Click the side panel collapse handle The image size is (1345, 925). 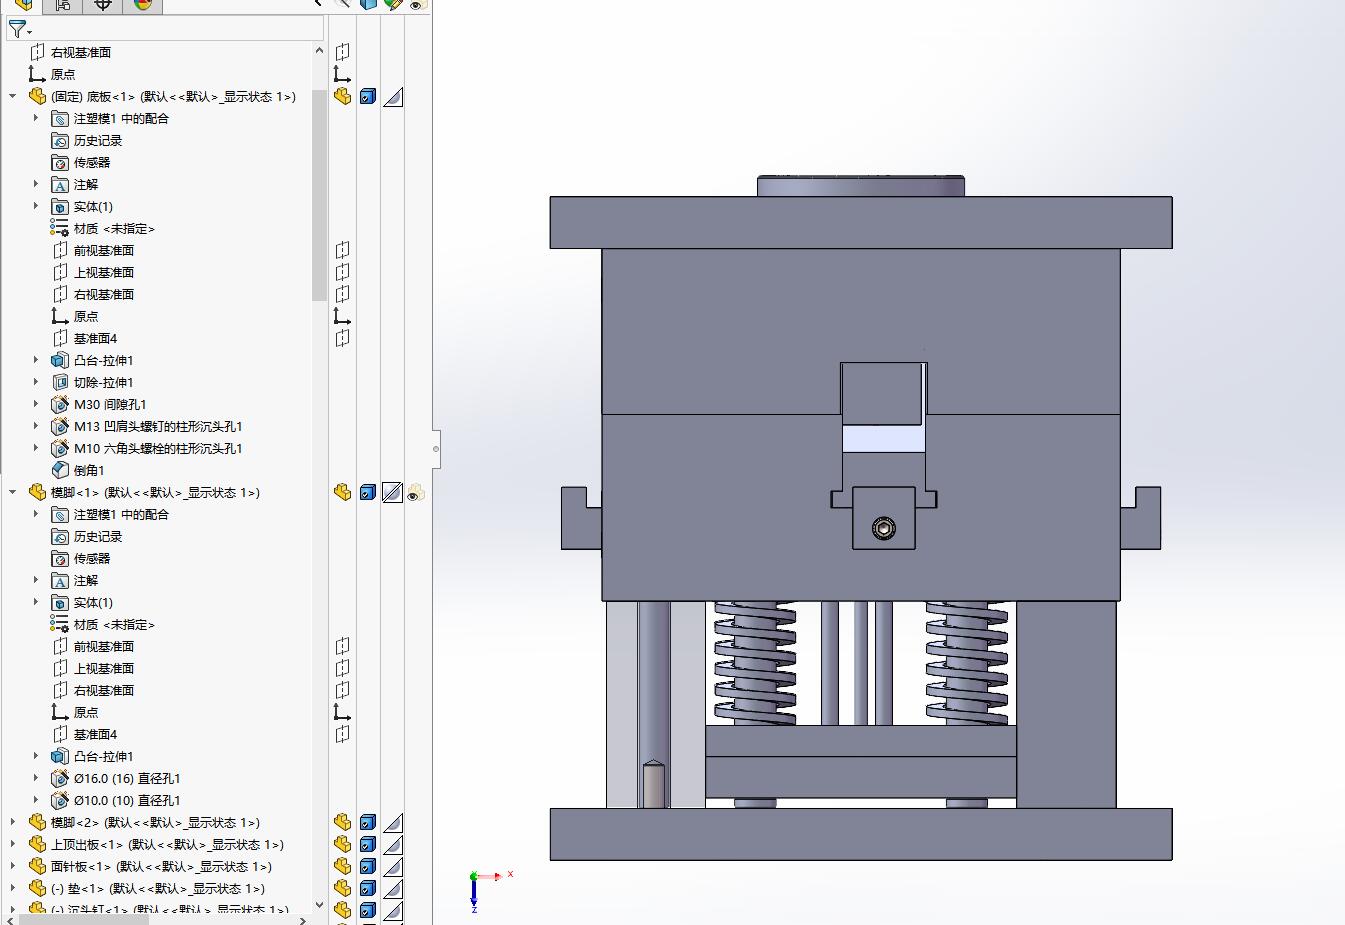click(436, 448)
